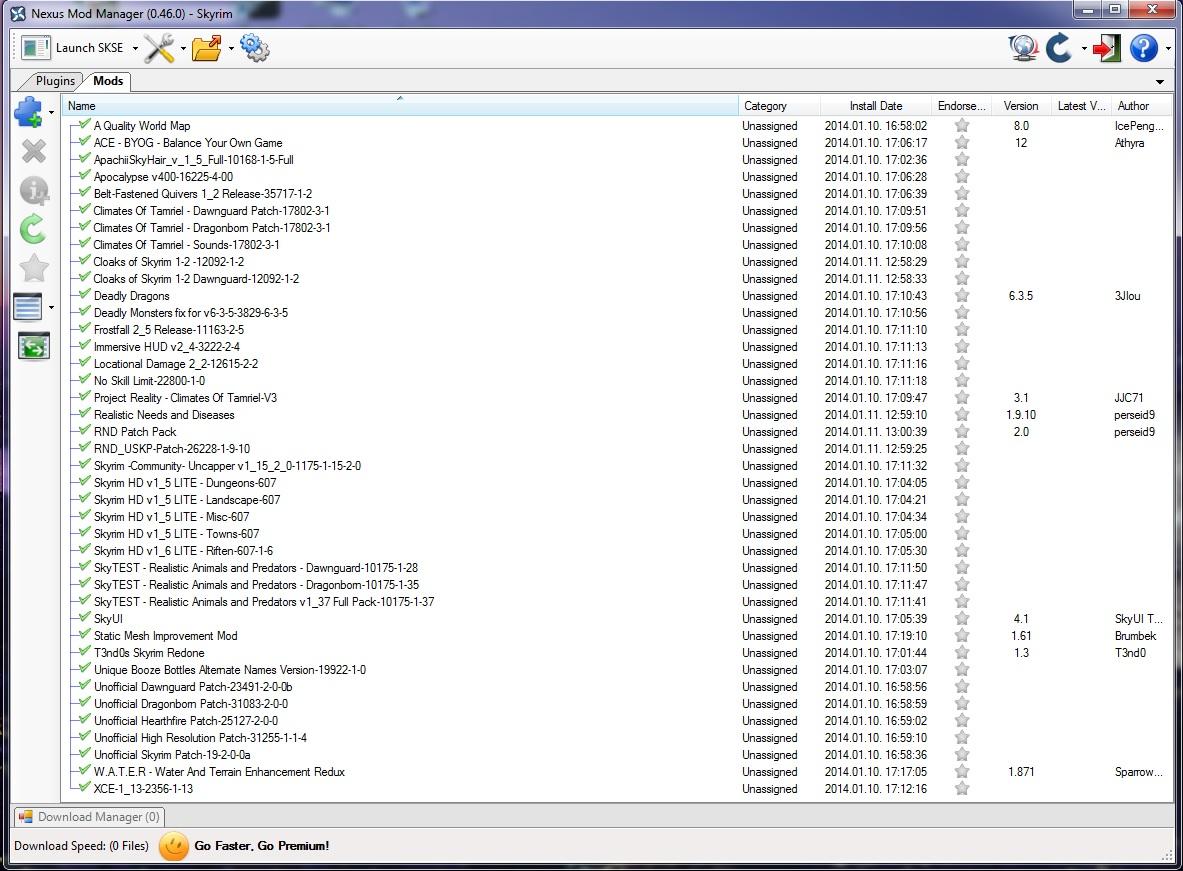Image resolution: width=1183 pixels, height=871 pixels.
Task: Click the mod info icon in sidebar
Action: (34, 190)
